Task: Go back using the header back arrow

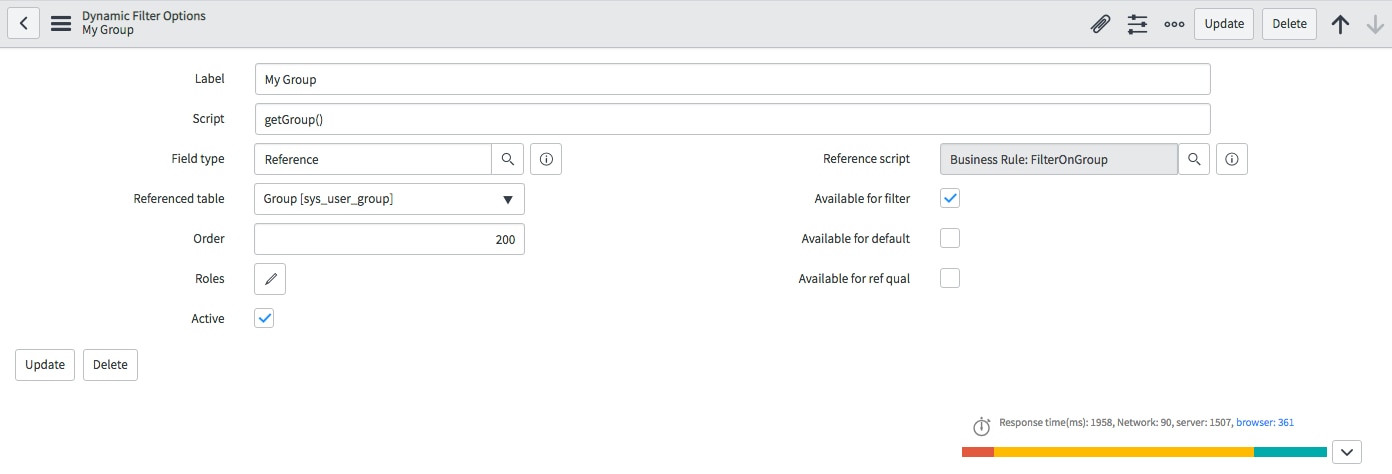Action: [24, 23]
